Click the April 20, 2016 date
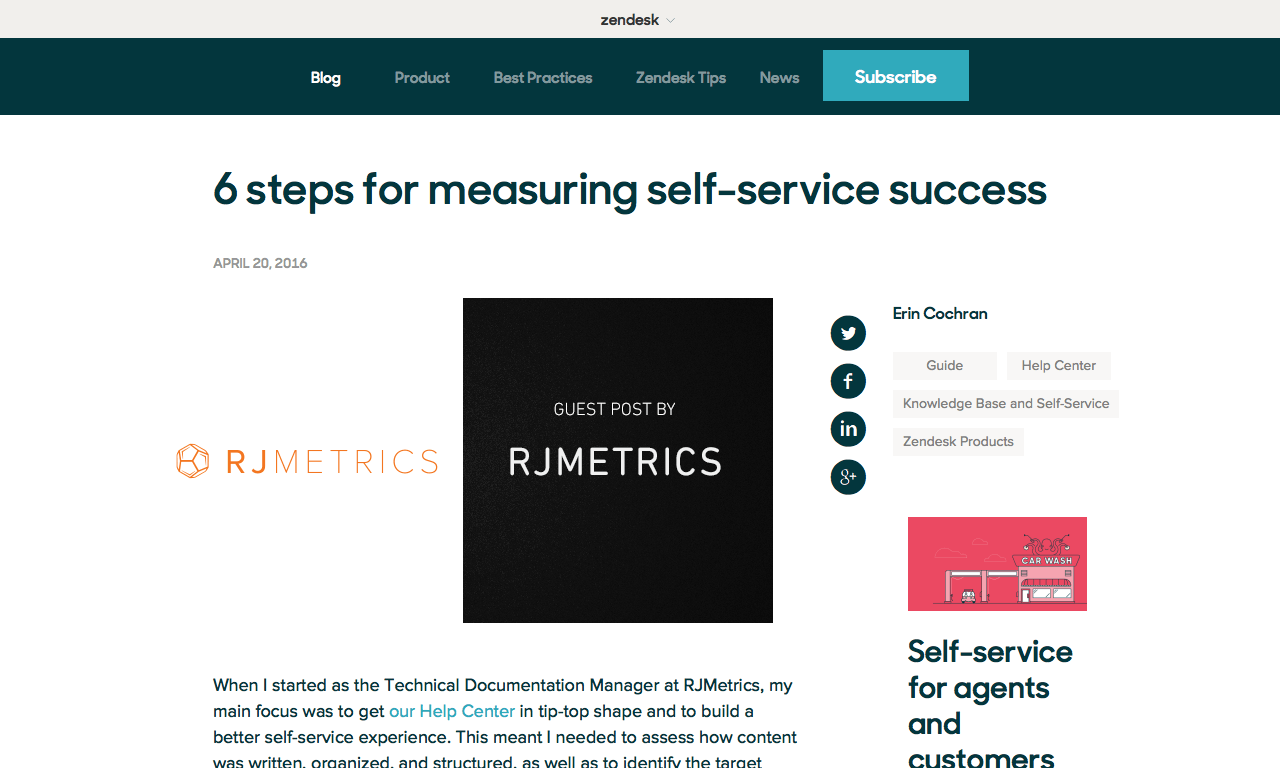Viewport: 1280px width, 768px height. click(260, 263)
